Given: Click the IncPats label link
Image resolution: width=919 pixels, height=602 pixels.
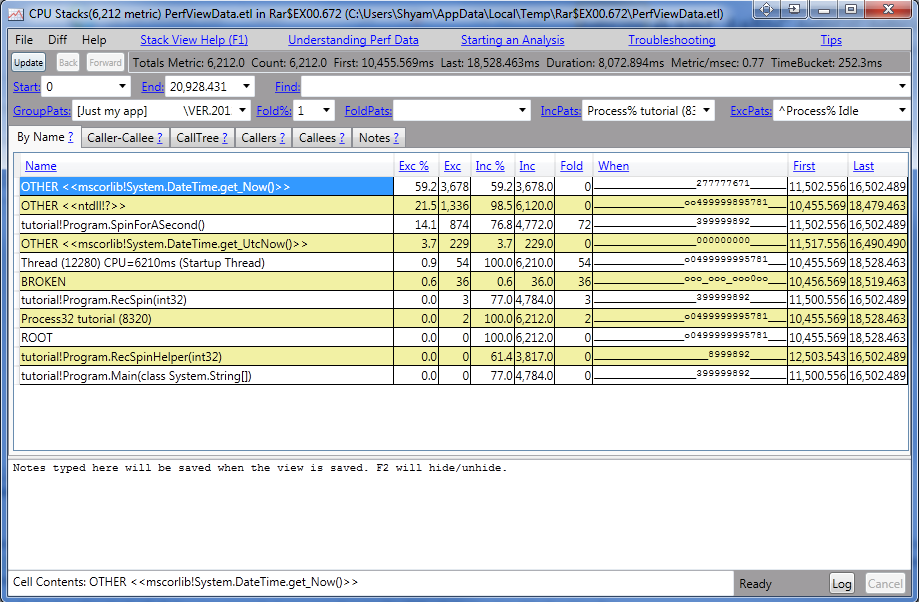Looking at the screenshot, I should (x=561, y=110).
